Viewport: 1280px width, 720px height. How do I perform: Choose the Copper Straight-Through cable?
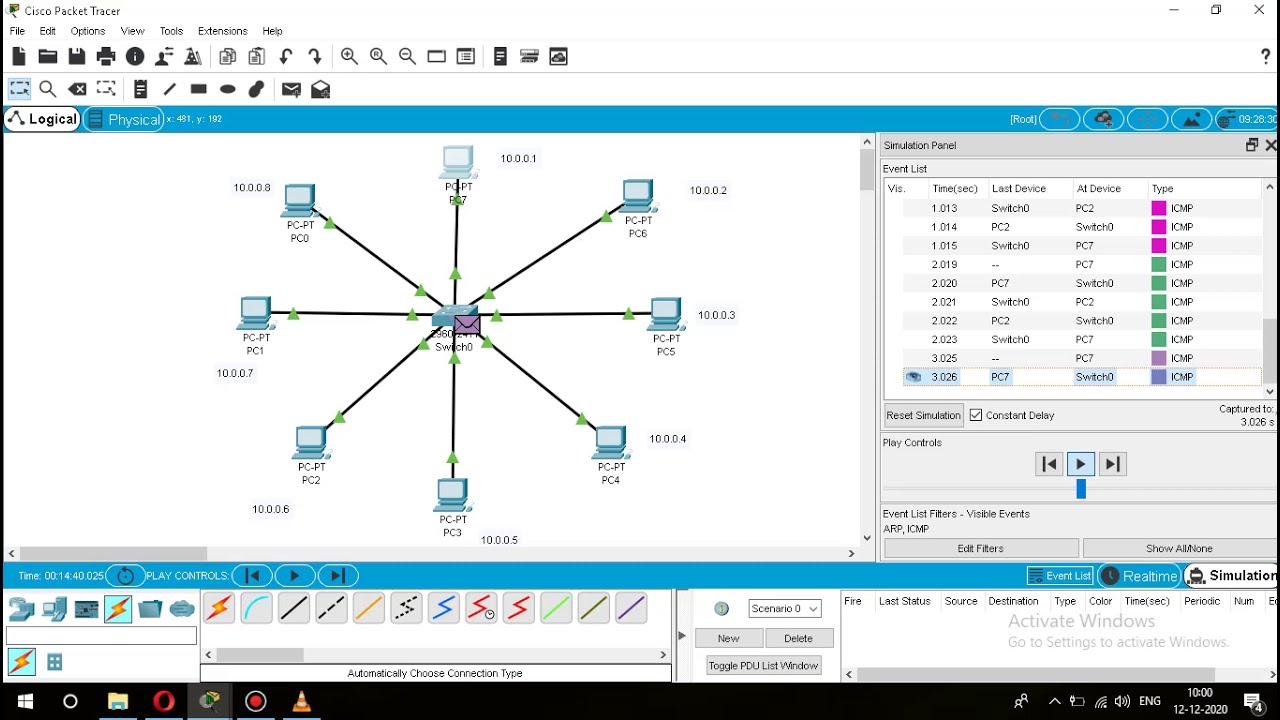tap(294, 608)
